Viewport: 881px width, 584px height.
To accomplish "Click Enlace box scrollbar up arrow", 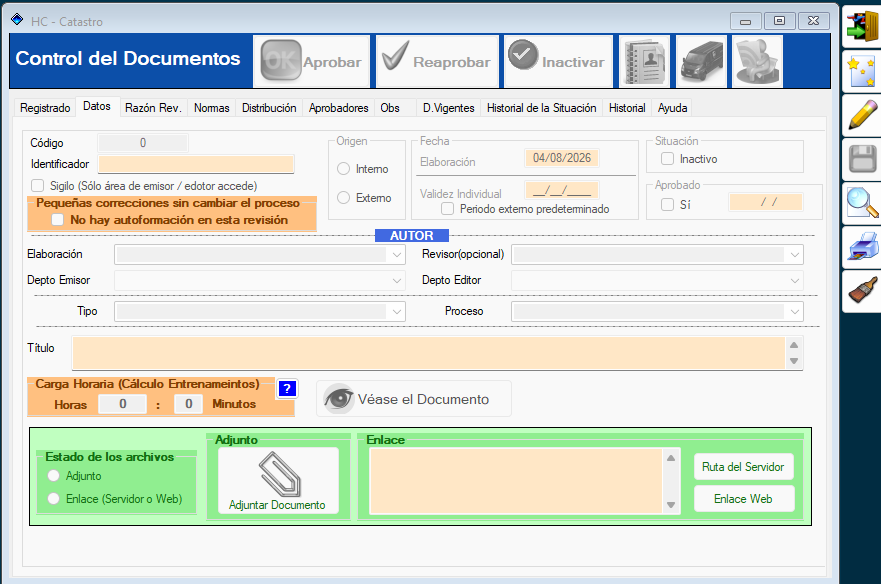I will pyautogui.click(x=671, y=458).
